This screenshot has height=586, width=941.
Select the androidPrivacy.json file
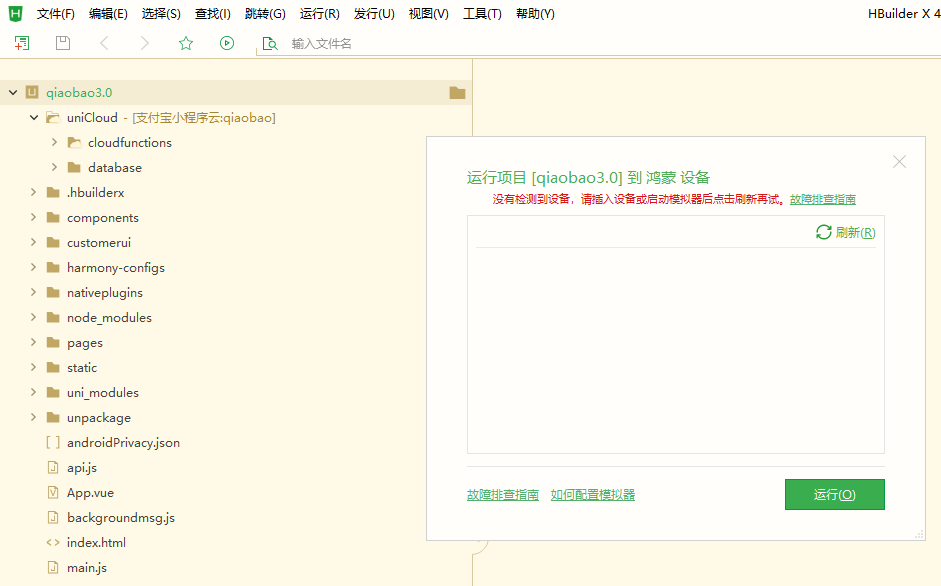tap(124, 443)
